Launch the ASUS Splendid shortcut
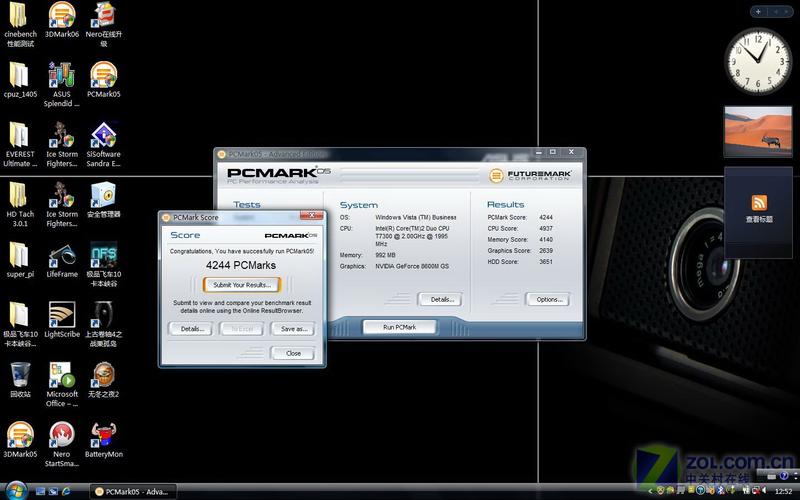The height and width of the screenshot is (500, 800). [62, 84]
